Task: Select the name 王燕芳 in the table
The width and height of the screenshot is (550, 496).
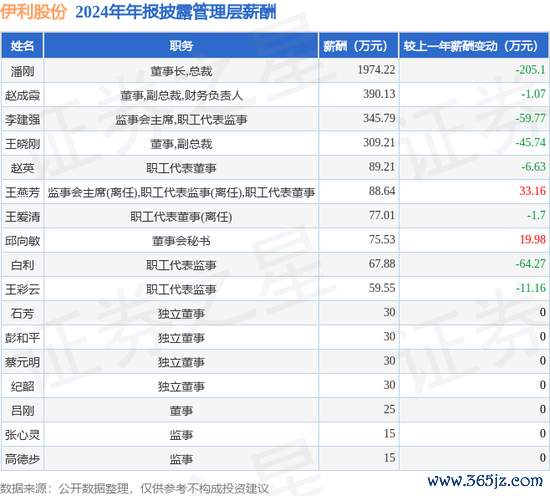Action: pos(22,192)
